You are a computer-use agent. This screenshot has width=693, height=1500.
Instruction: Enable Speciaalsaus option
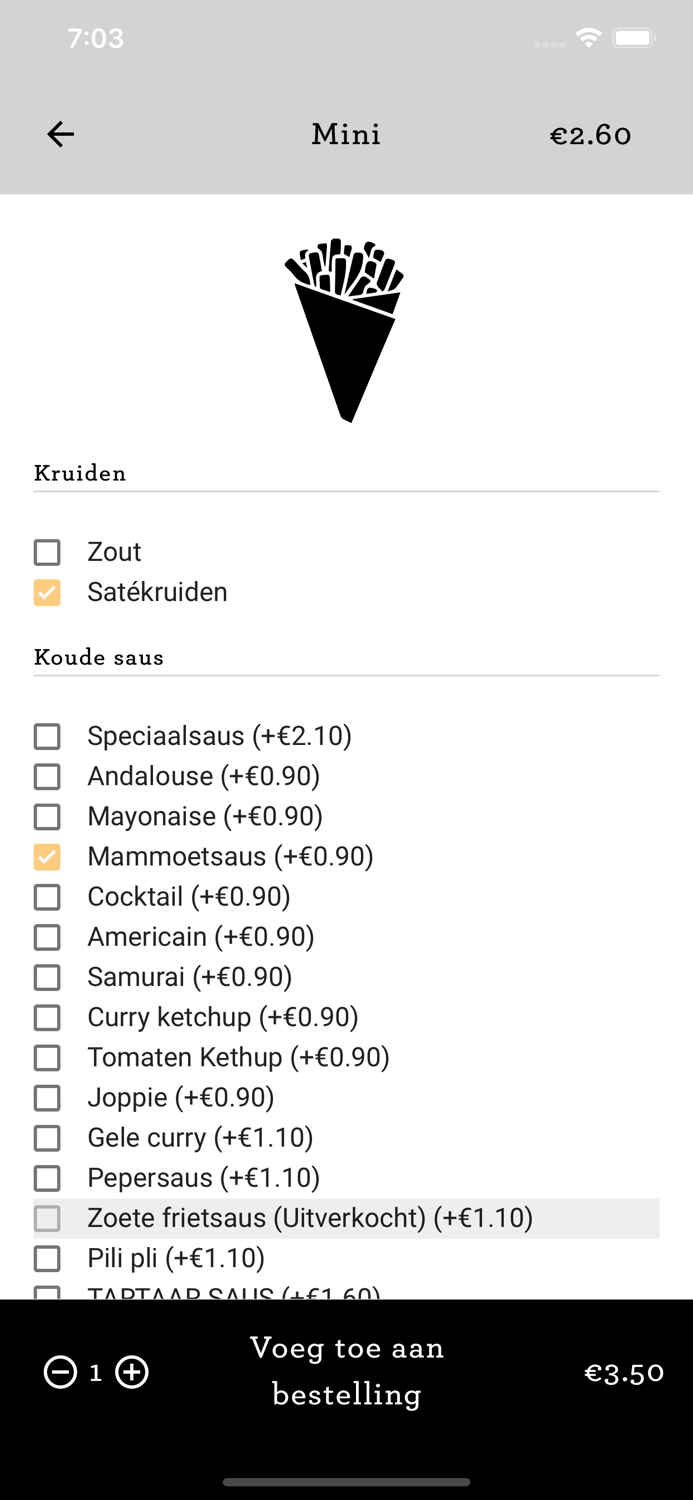47,737
